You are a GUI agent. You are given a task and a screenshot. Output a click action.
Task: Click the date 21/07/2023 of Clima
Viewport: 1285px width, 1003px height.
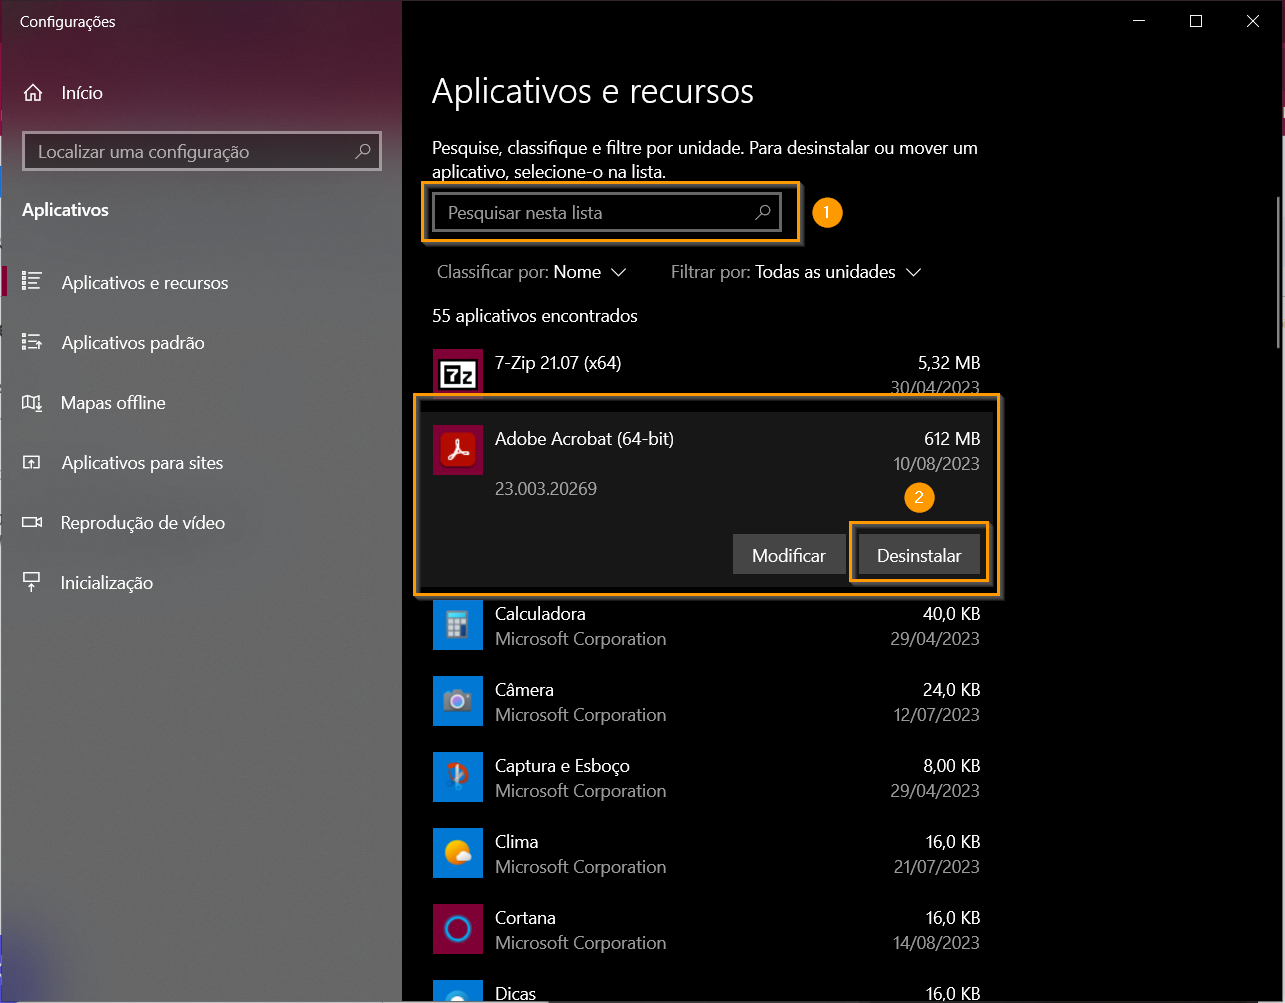pyautogui.click(x=936, y=867)
